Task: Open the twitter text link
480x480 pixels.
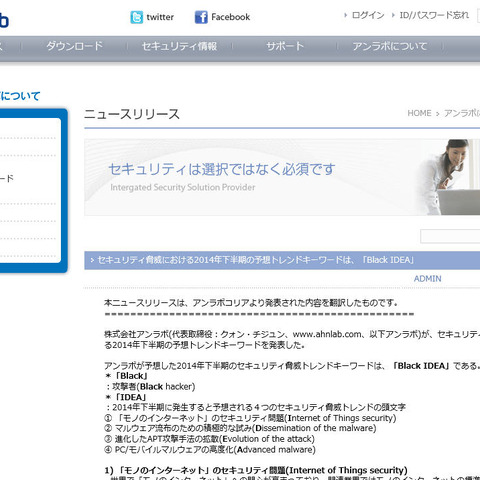Action: pos(160,17)
